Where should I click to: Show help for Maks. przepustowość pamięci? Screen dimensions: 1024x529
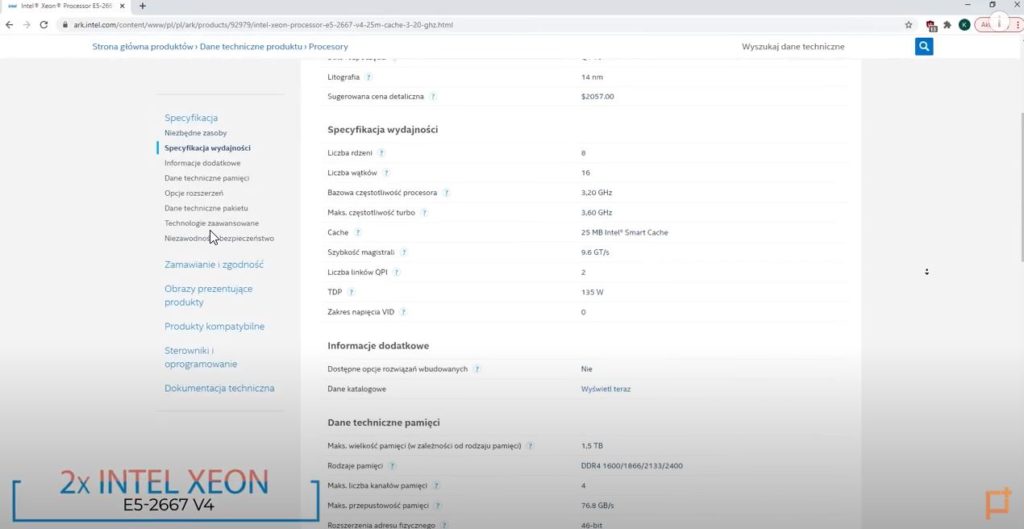click(x=438, y=506)
